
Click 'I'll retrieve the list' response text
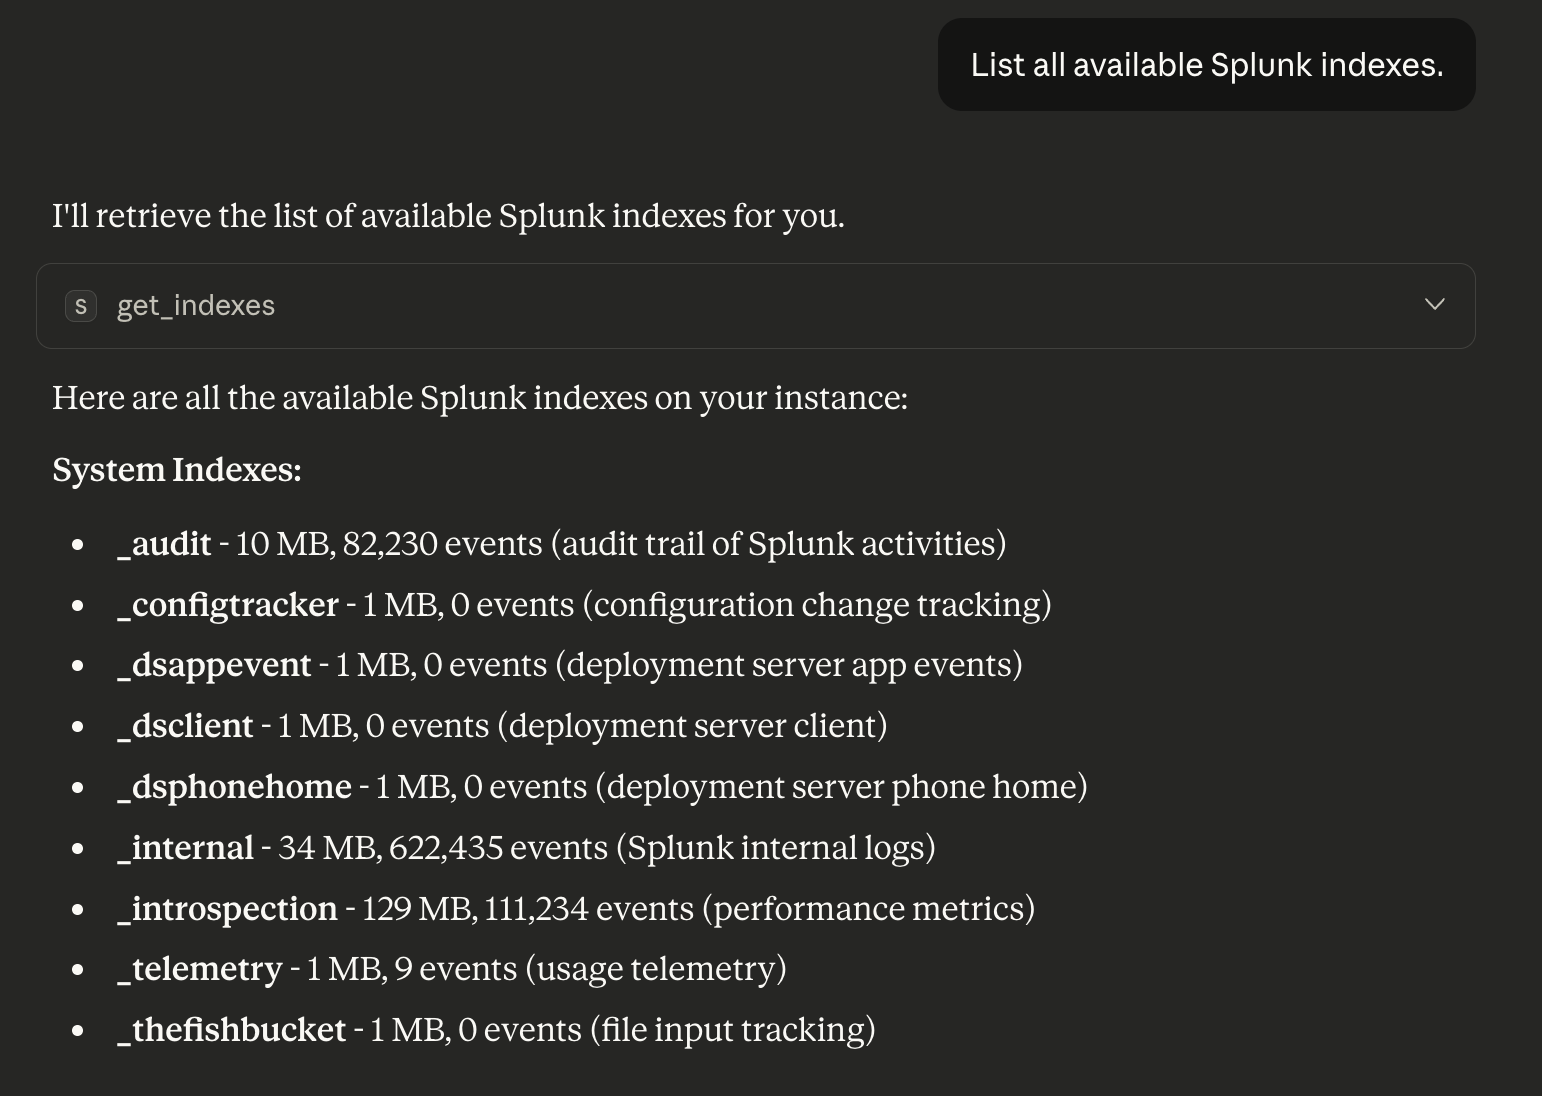pyautogui.click(x=448, y=216)
